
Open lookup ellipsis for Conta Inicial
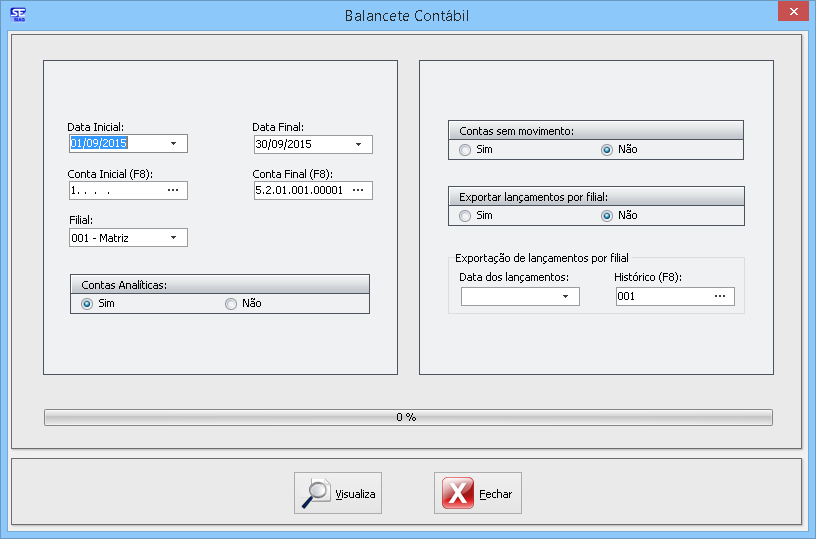click(173, 190)
